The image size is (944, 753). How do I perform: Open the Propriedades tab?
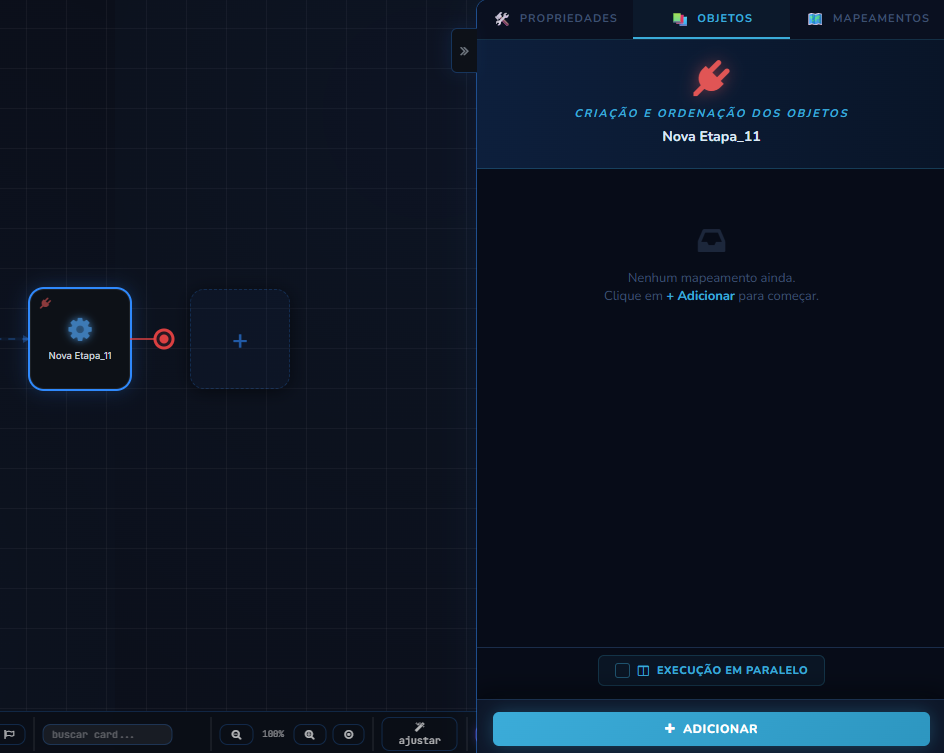point(556,19)
